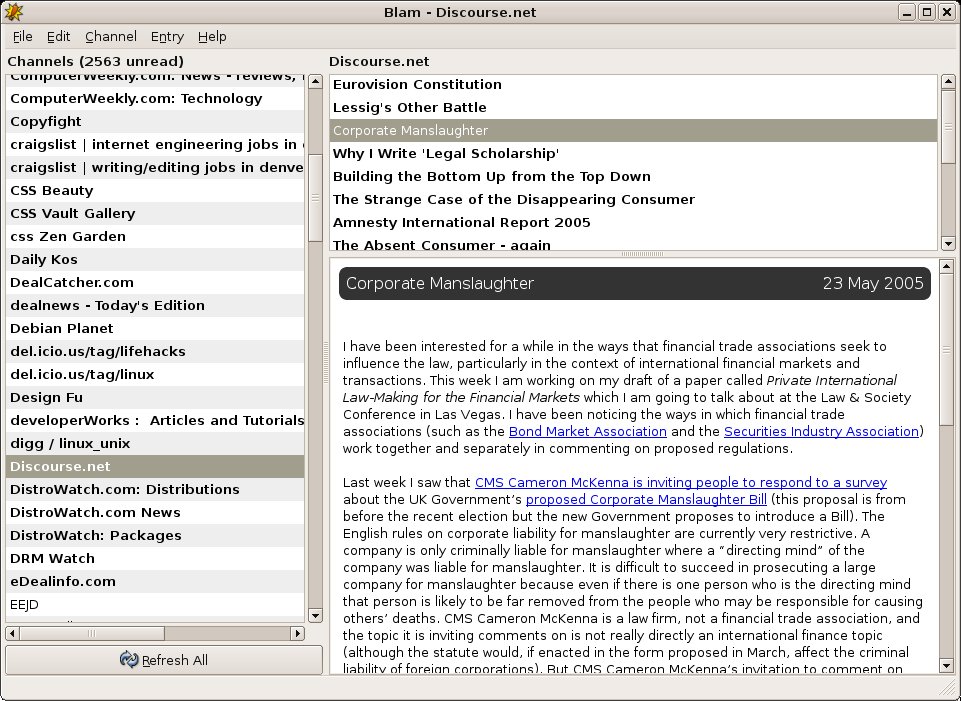Maximize the Blam window
This screenshot has width=961, height=701.
927,12
